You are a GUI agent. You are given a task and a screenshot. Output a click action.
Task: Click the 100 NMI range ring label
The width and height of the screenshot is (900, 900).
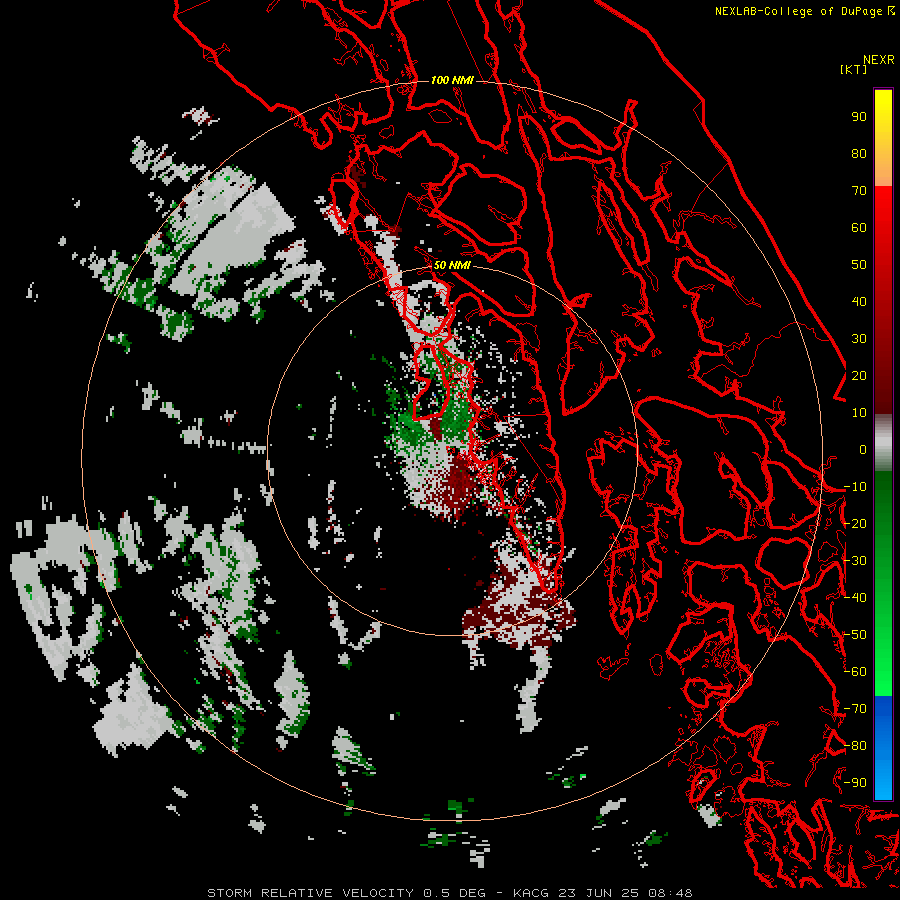[x=452, y=80]
